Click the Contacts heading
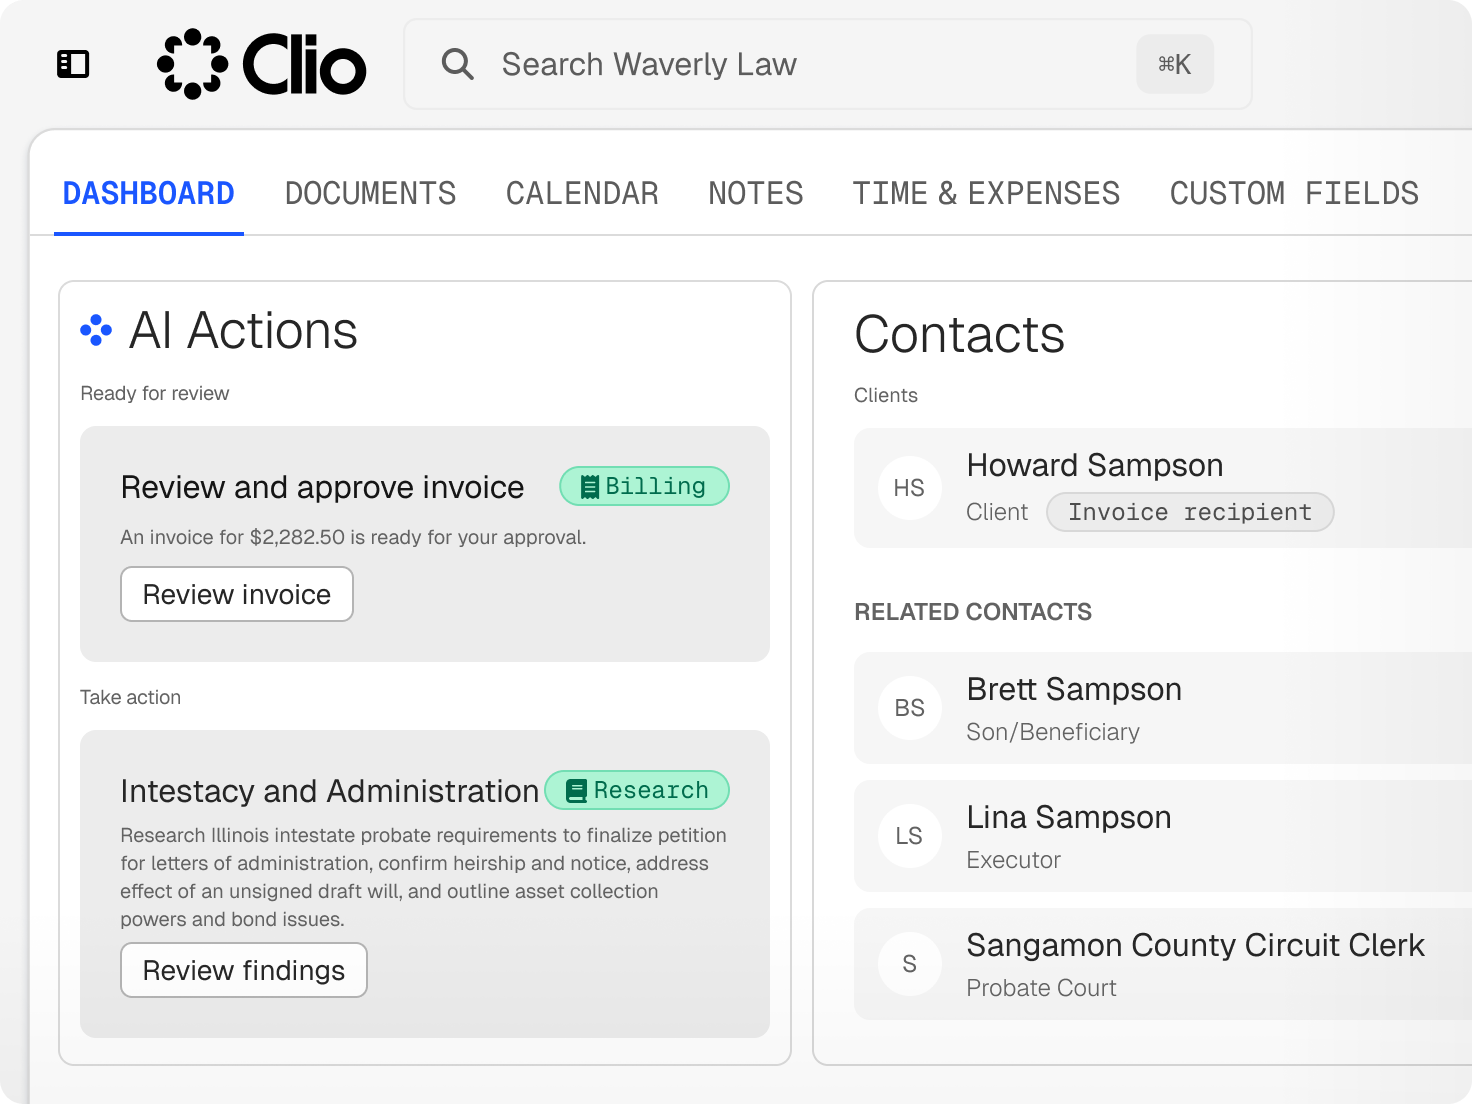This screenshot has height=1104, width=1472. [x=960, y=334]
